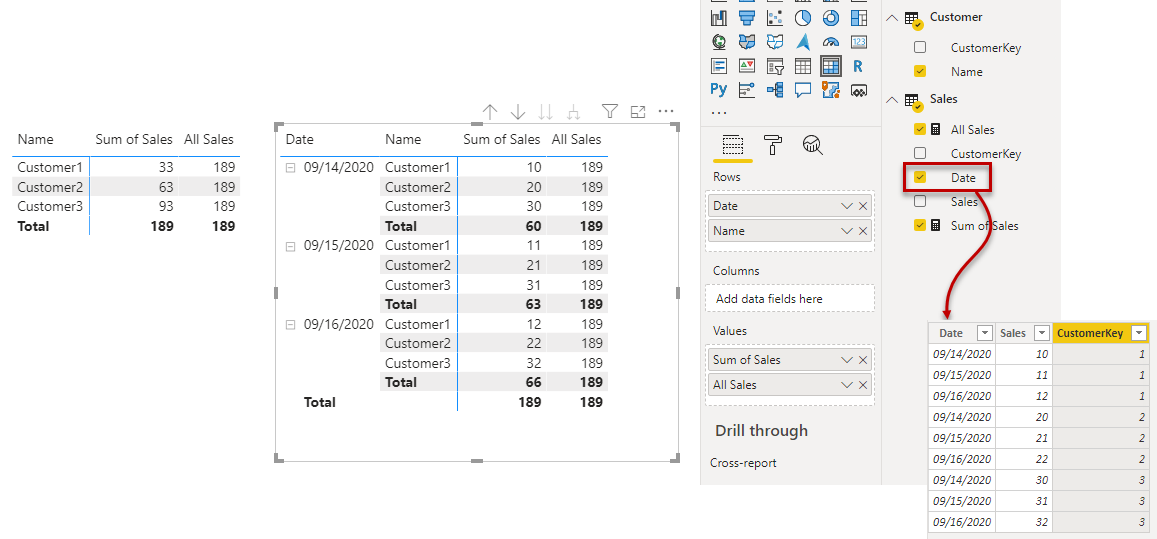Image resolution: width=1157 pixels, height=539 pixels.
Task: Remove Name from Rows well
Action: [x=863, y=231]
